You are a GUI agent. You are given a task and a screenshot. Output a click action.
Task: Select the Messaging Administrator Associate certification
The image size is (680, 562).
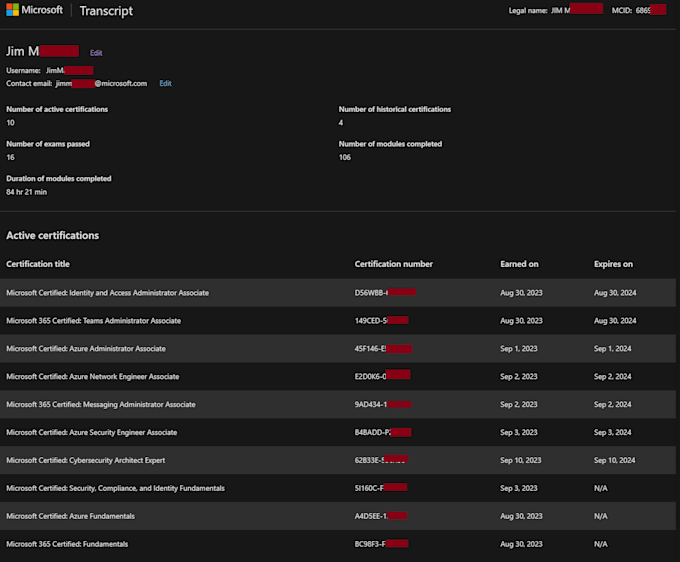tap(100, 405)
